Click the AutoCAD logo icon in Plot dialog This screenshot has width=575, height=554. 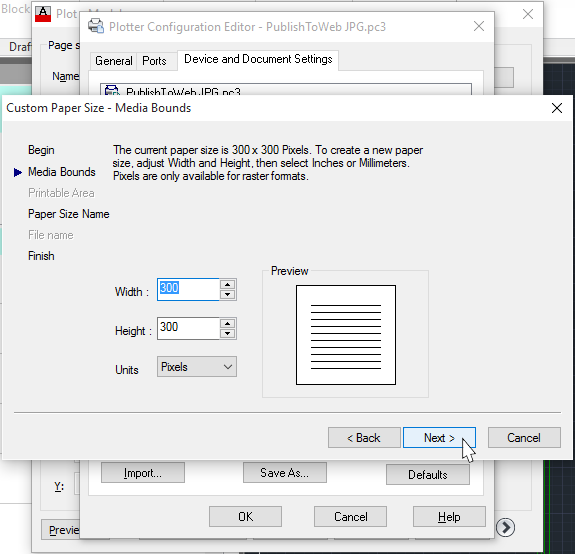point(43,14)
